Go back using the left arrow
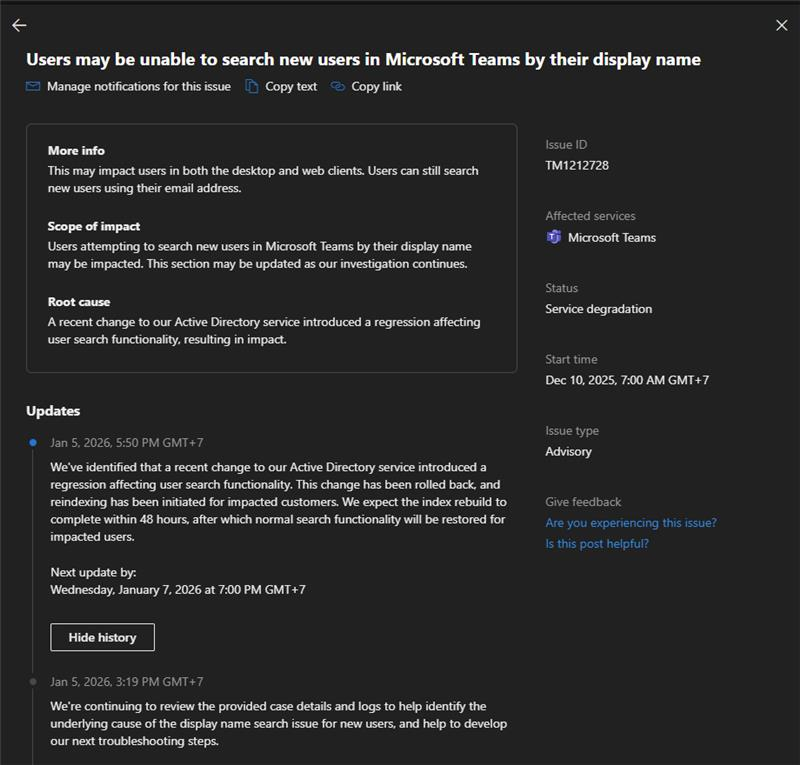Image resolution: width=800 pixels, height=765 pixels. (x=19, y=25)
